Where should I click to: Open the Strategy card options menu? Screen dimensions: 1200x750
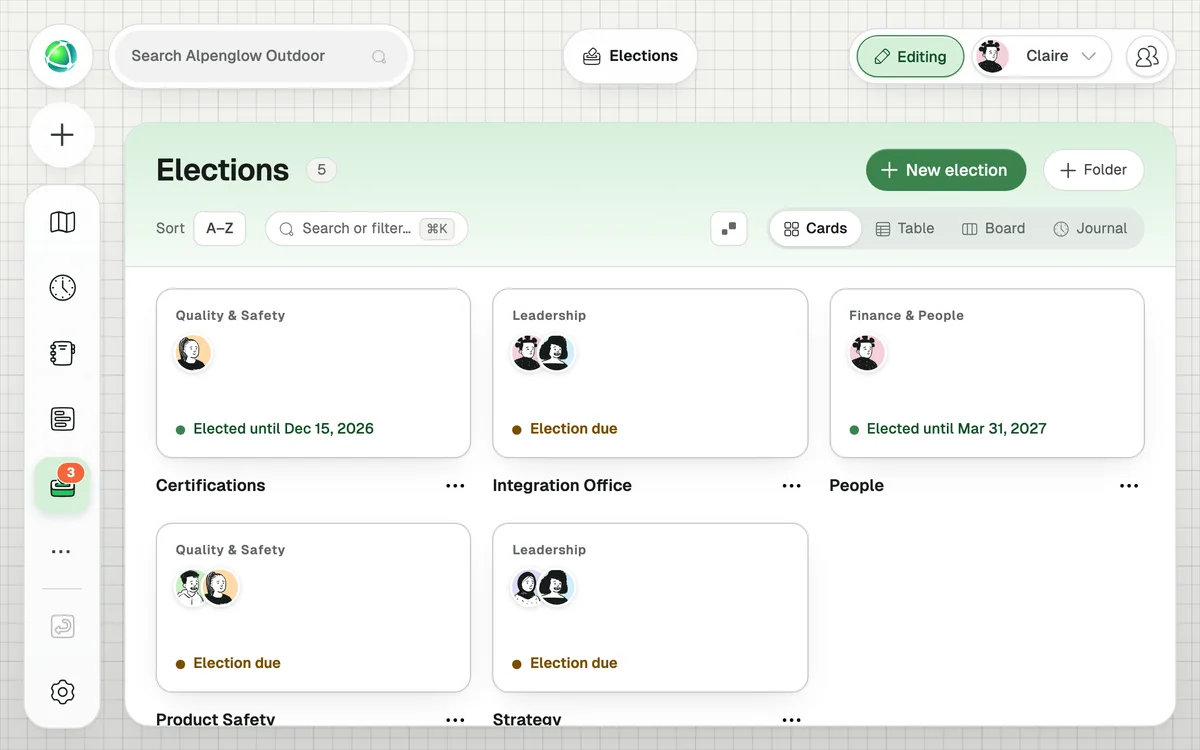coord(792,720)
